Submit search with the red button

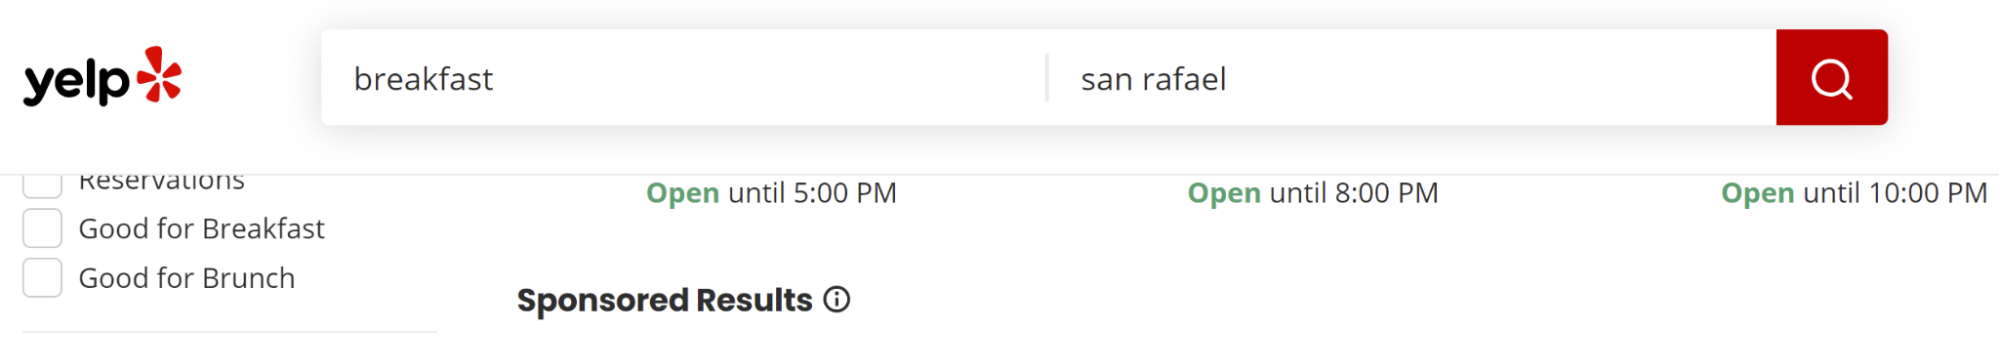coord(1831,77)
